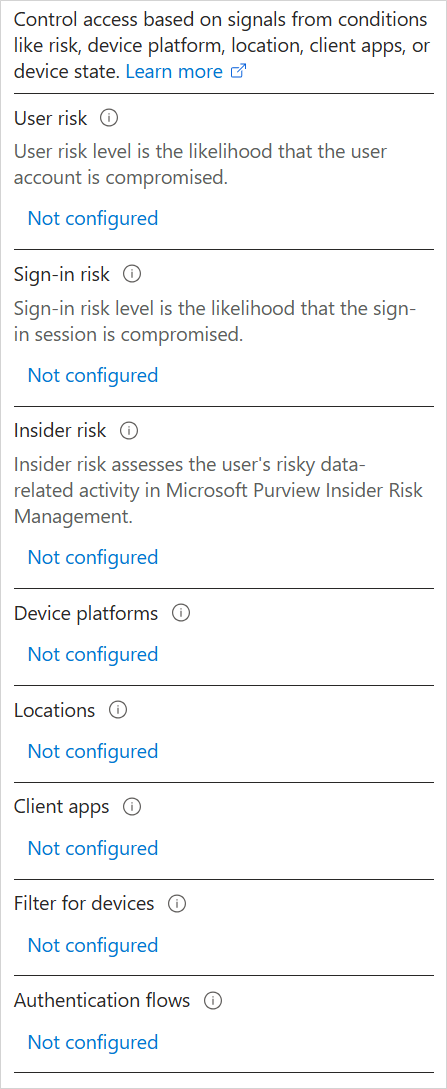Open Not configured under Filter for devices

click(93, 945)
